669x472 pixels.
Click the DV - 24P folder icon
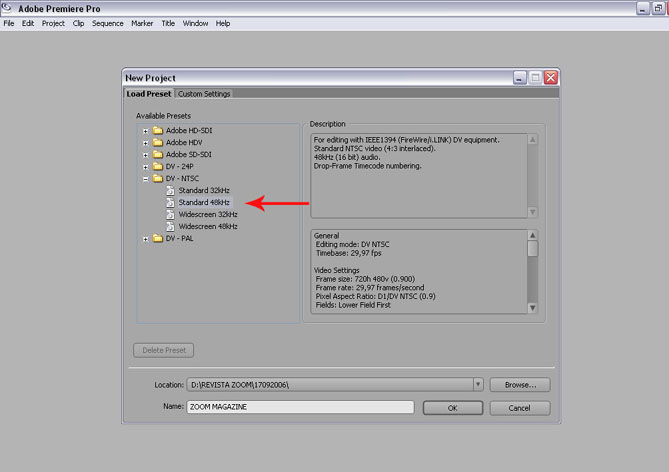(158, 167)
